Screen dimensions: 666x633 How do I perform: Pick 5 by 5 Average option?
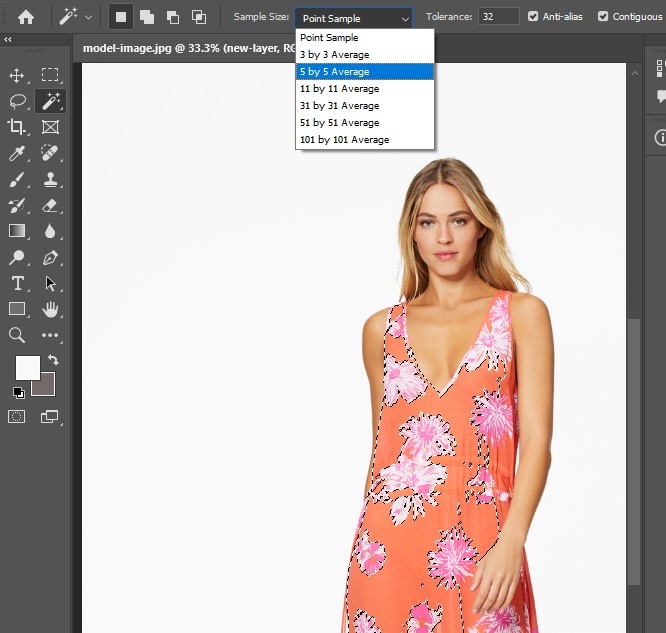coord(365,71)
